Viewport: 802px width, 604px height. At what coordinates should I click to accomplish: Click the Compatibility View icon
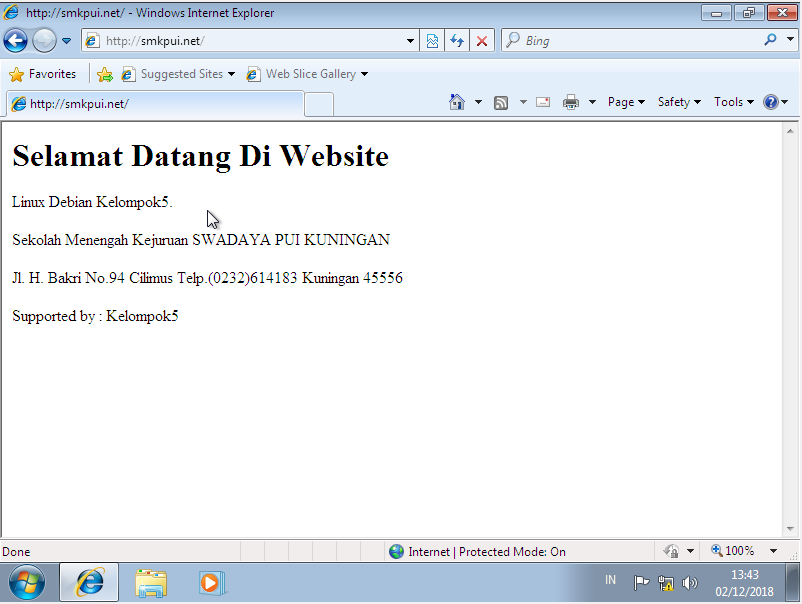[x=431, y=40]
